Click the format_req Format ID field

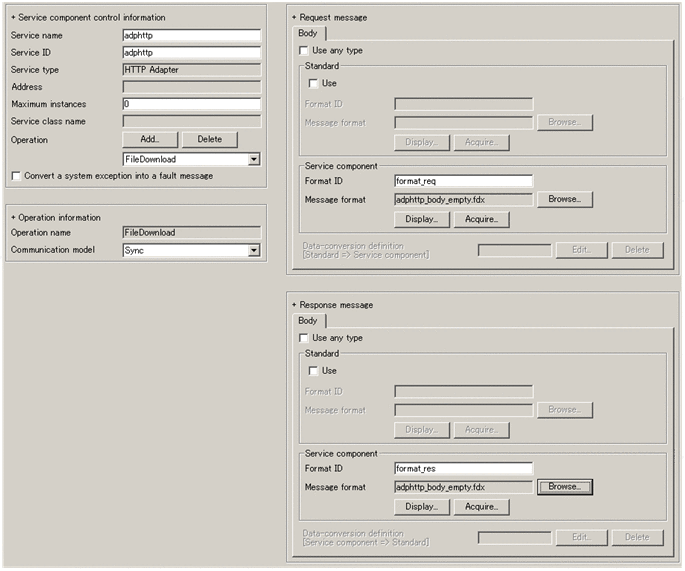pos(463,181)
